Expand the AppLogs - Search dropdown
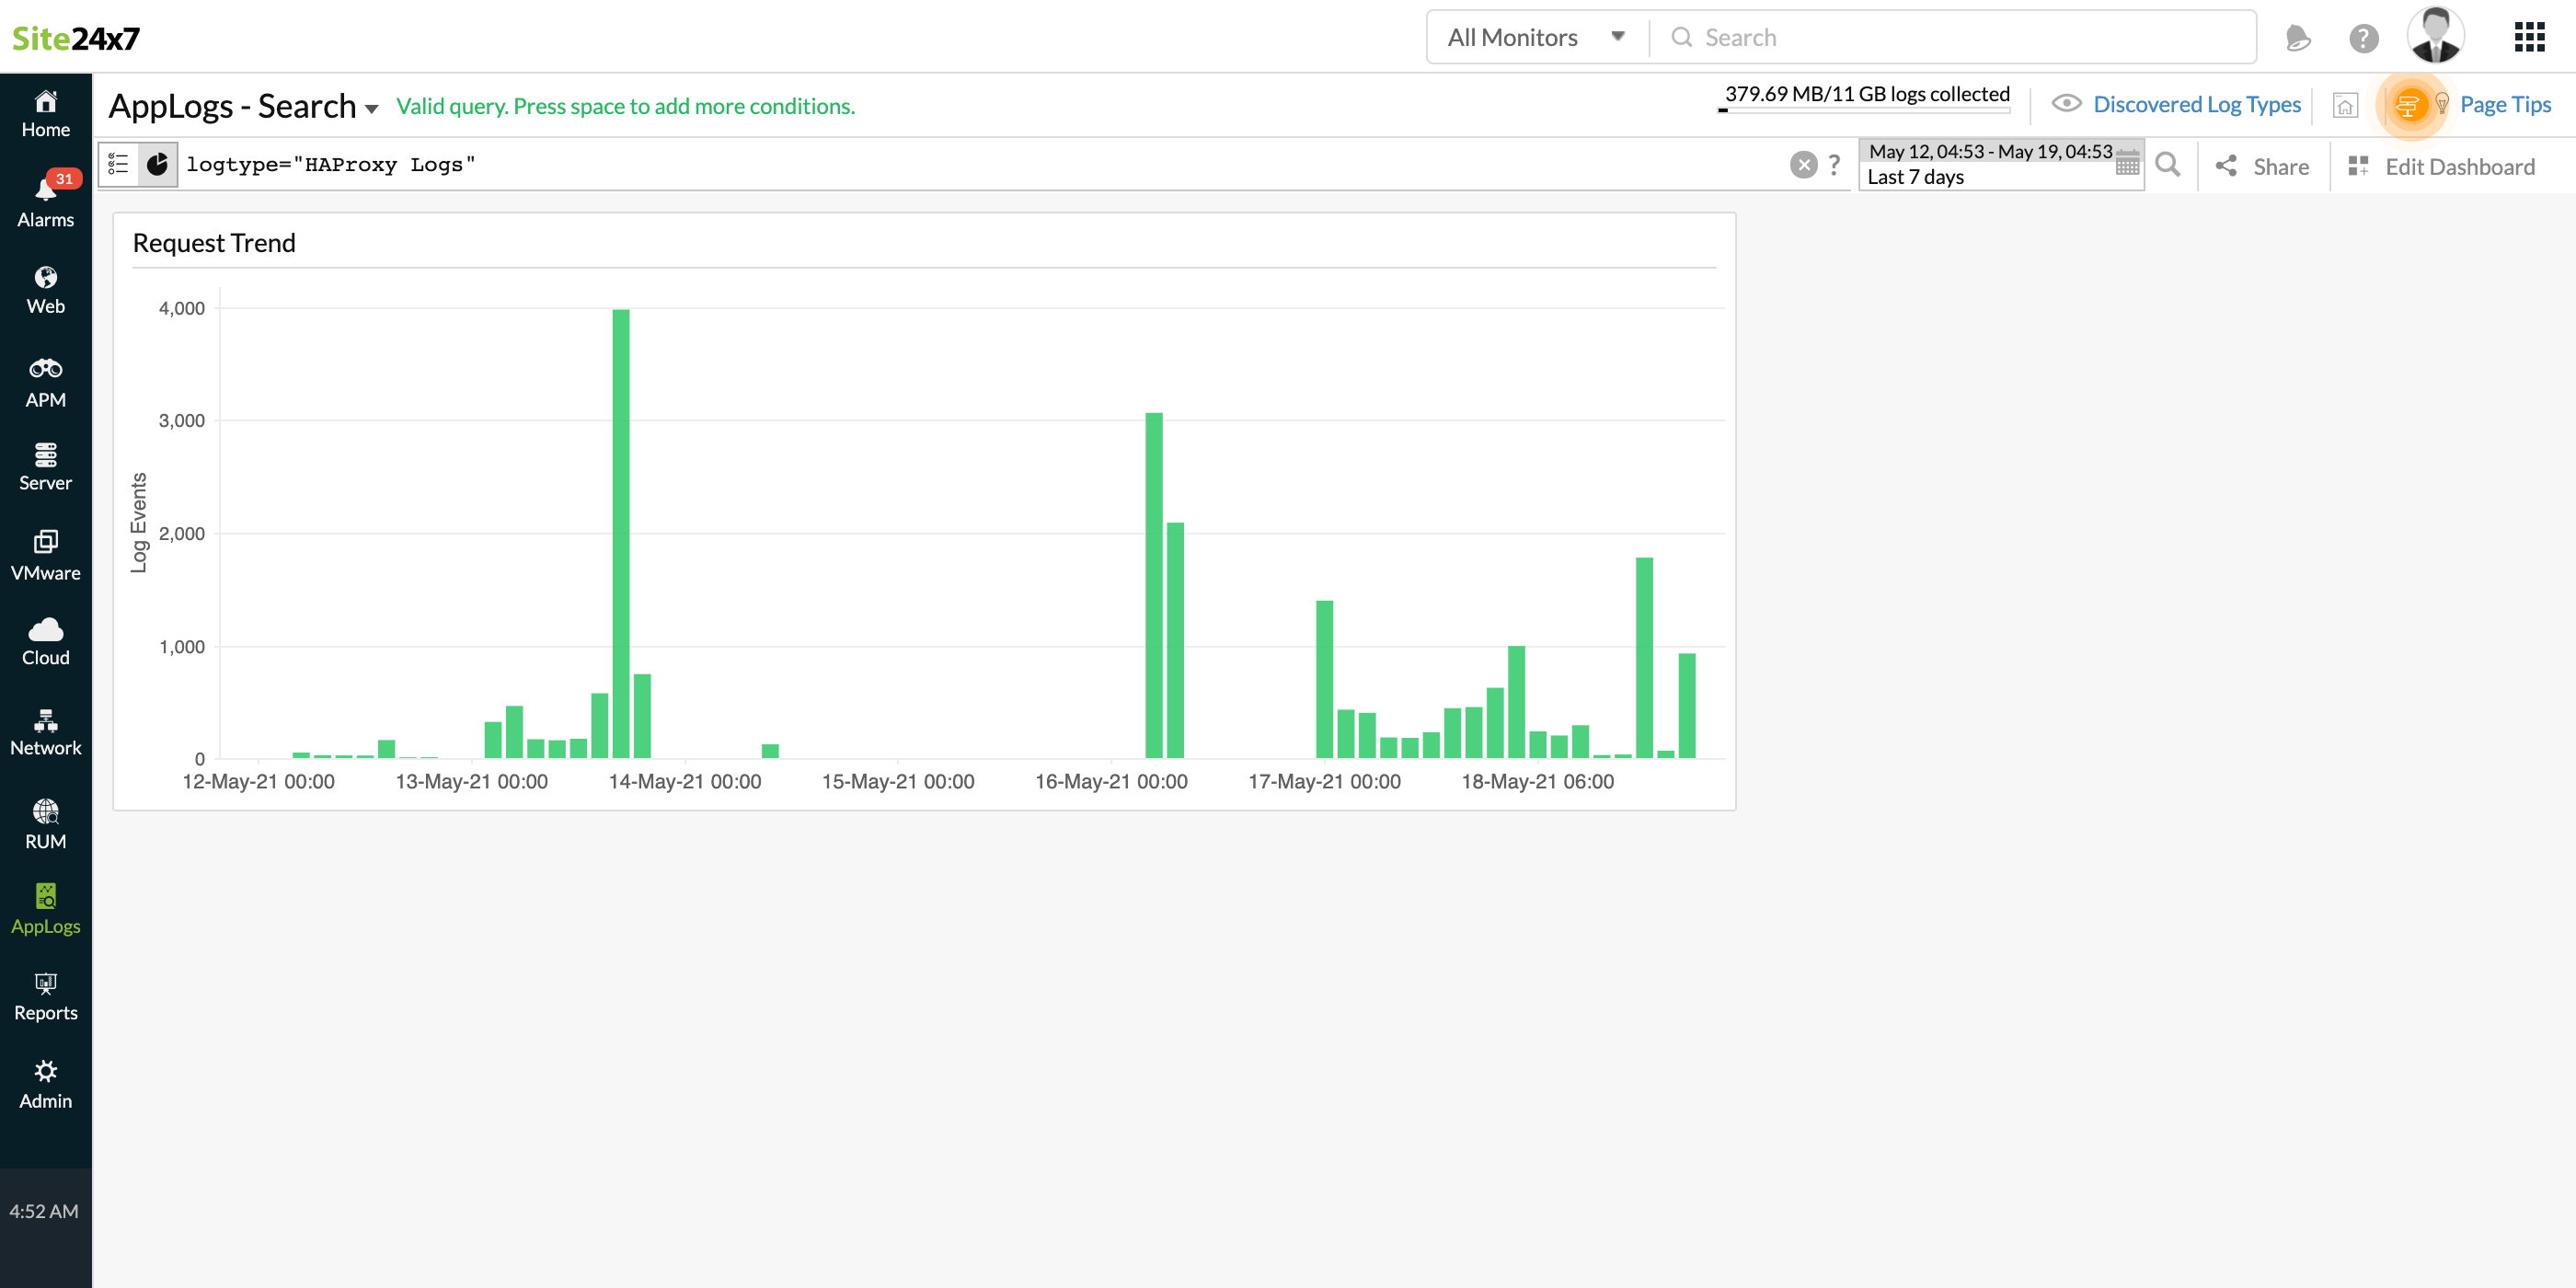This screenshot has width=2576, height=1288. (x=371, y=108)
